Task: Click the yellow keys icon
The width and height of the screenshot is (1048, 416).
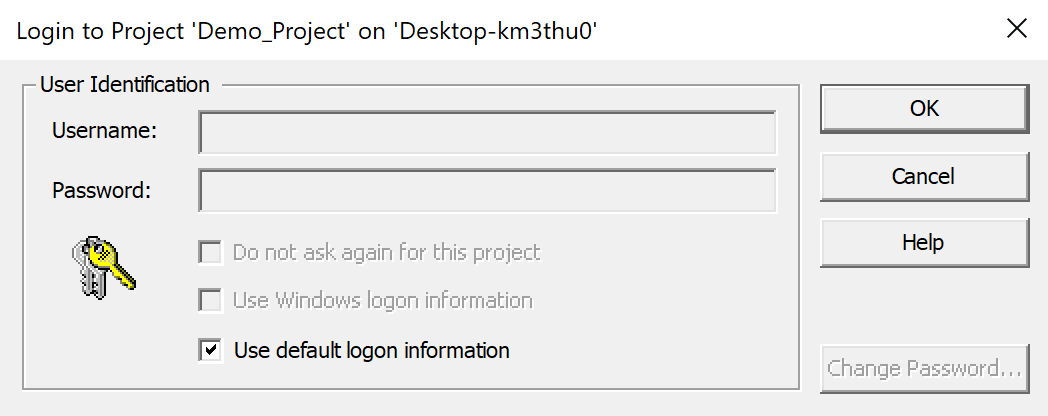Action: (103, 267)
